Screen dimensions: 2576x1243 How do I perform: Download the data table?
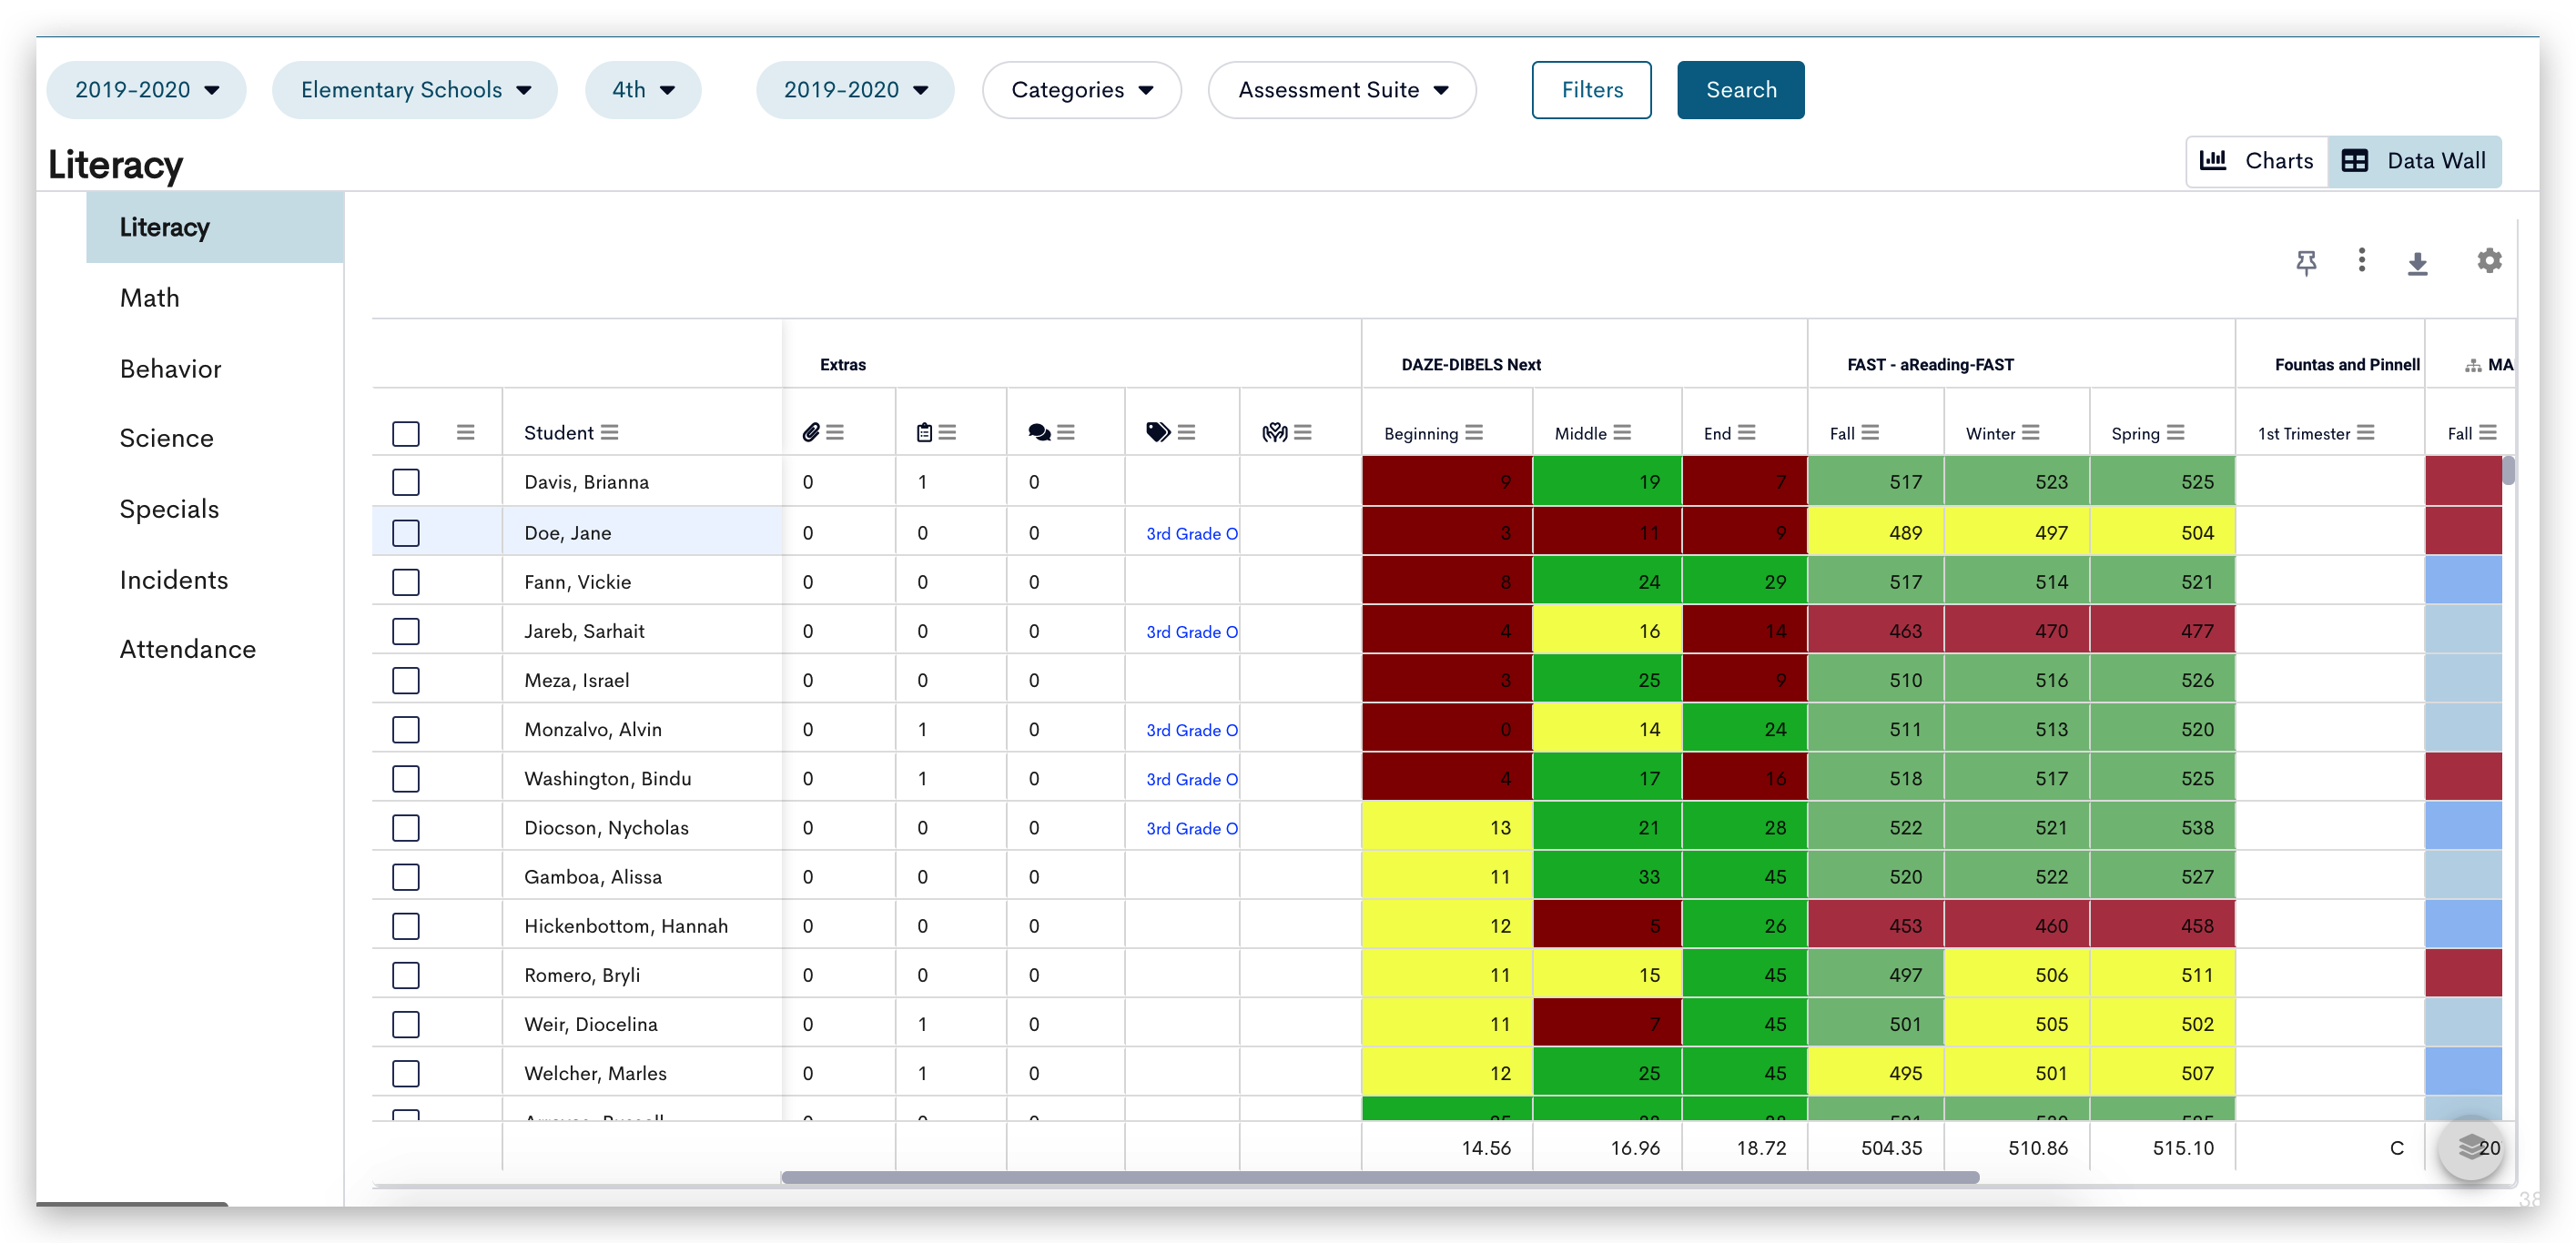[2418, 261]
